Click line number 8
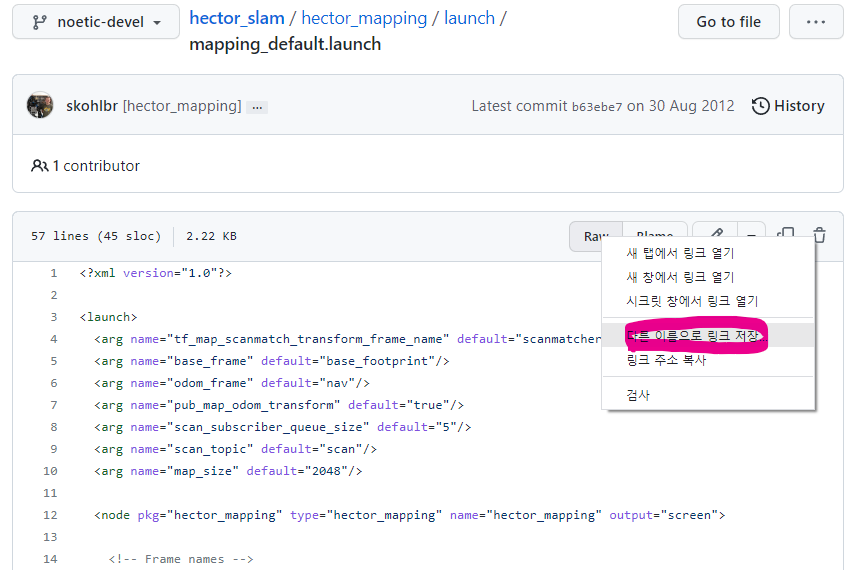 pyautogui.click(x=54, y=427)
